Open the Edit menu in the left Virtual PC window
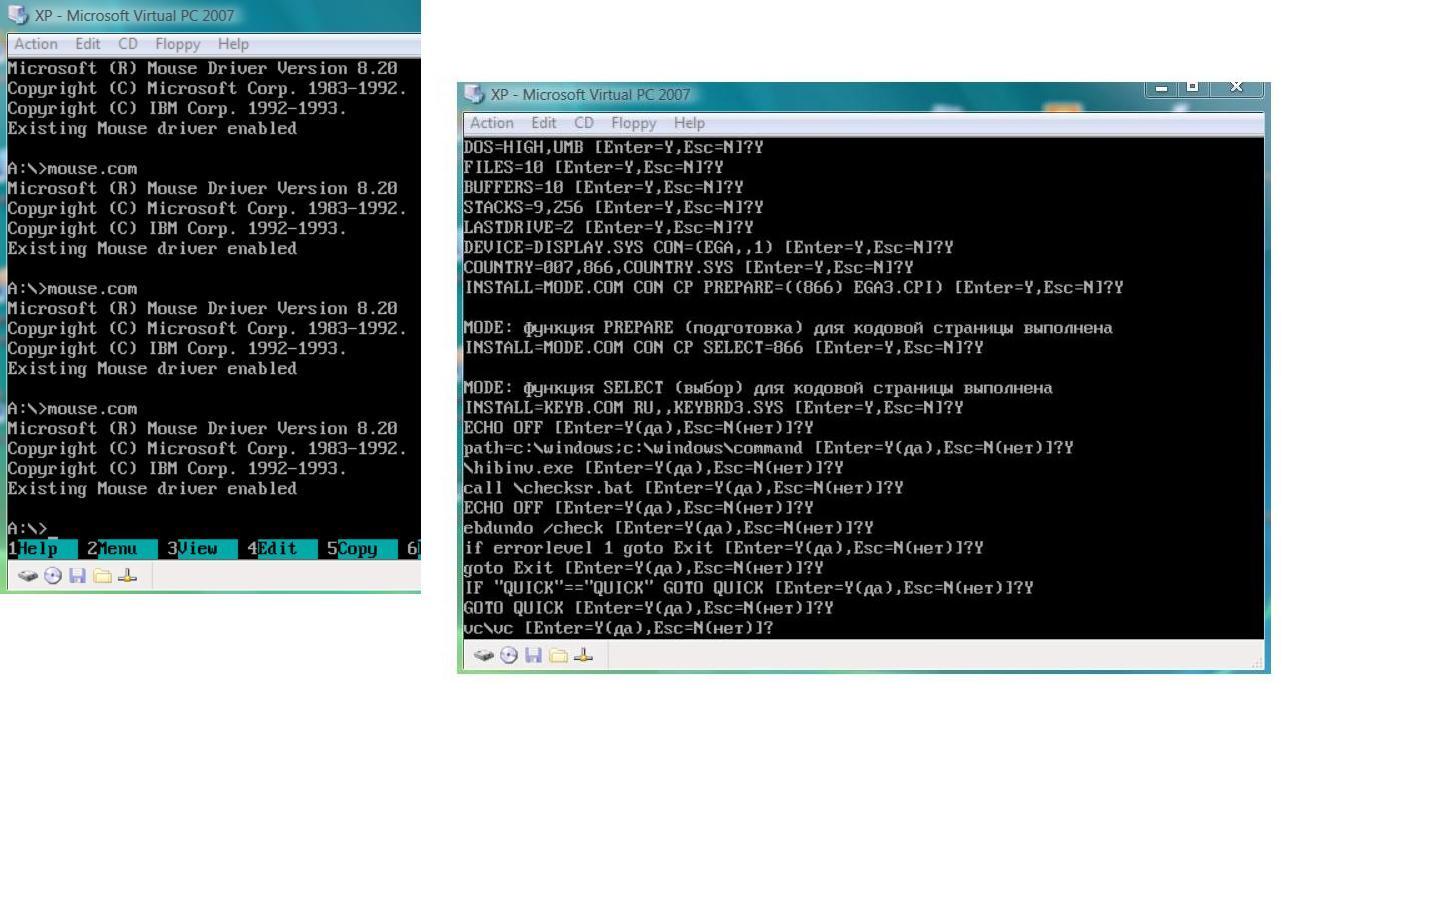 coord(88,44)
